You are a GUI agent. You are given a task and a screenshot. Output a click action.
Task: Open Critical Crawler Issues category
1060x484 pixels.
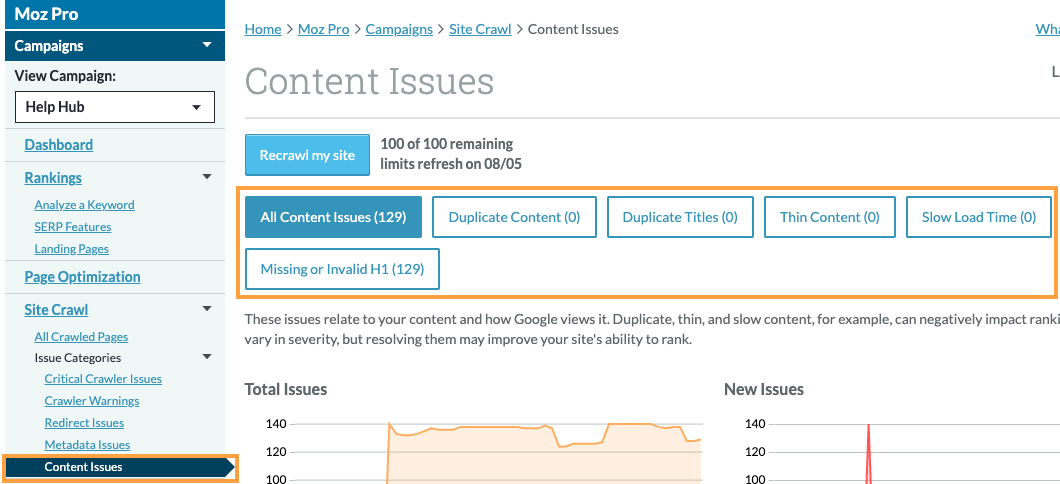coord(103,379)
